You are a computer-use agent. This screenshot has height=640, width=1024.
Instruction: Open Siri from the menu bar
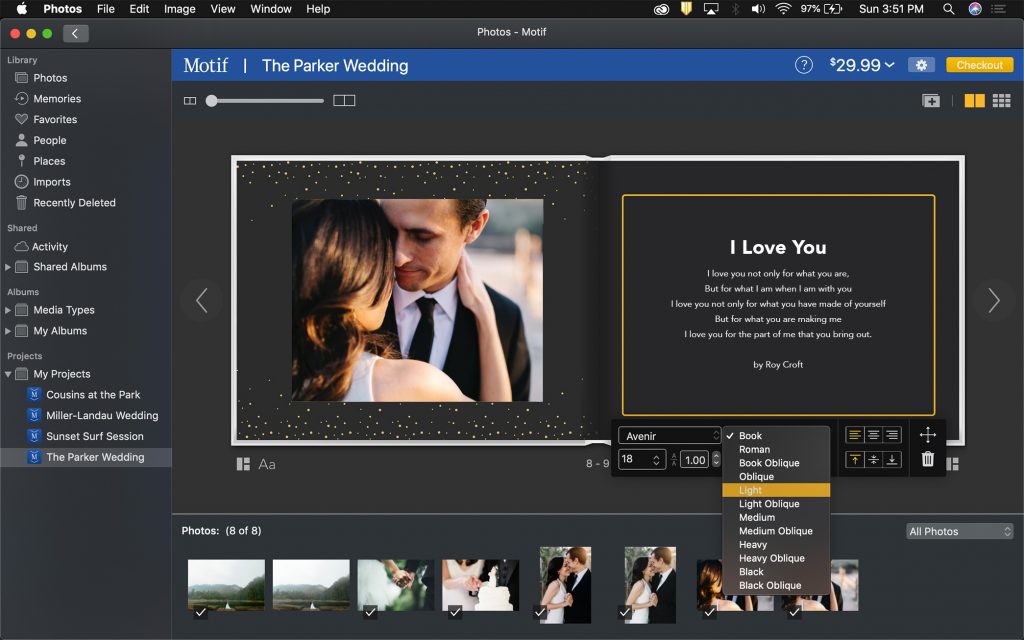pyautogui.click(x=974, y=8)
